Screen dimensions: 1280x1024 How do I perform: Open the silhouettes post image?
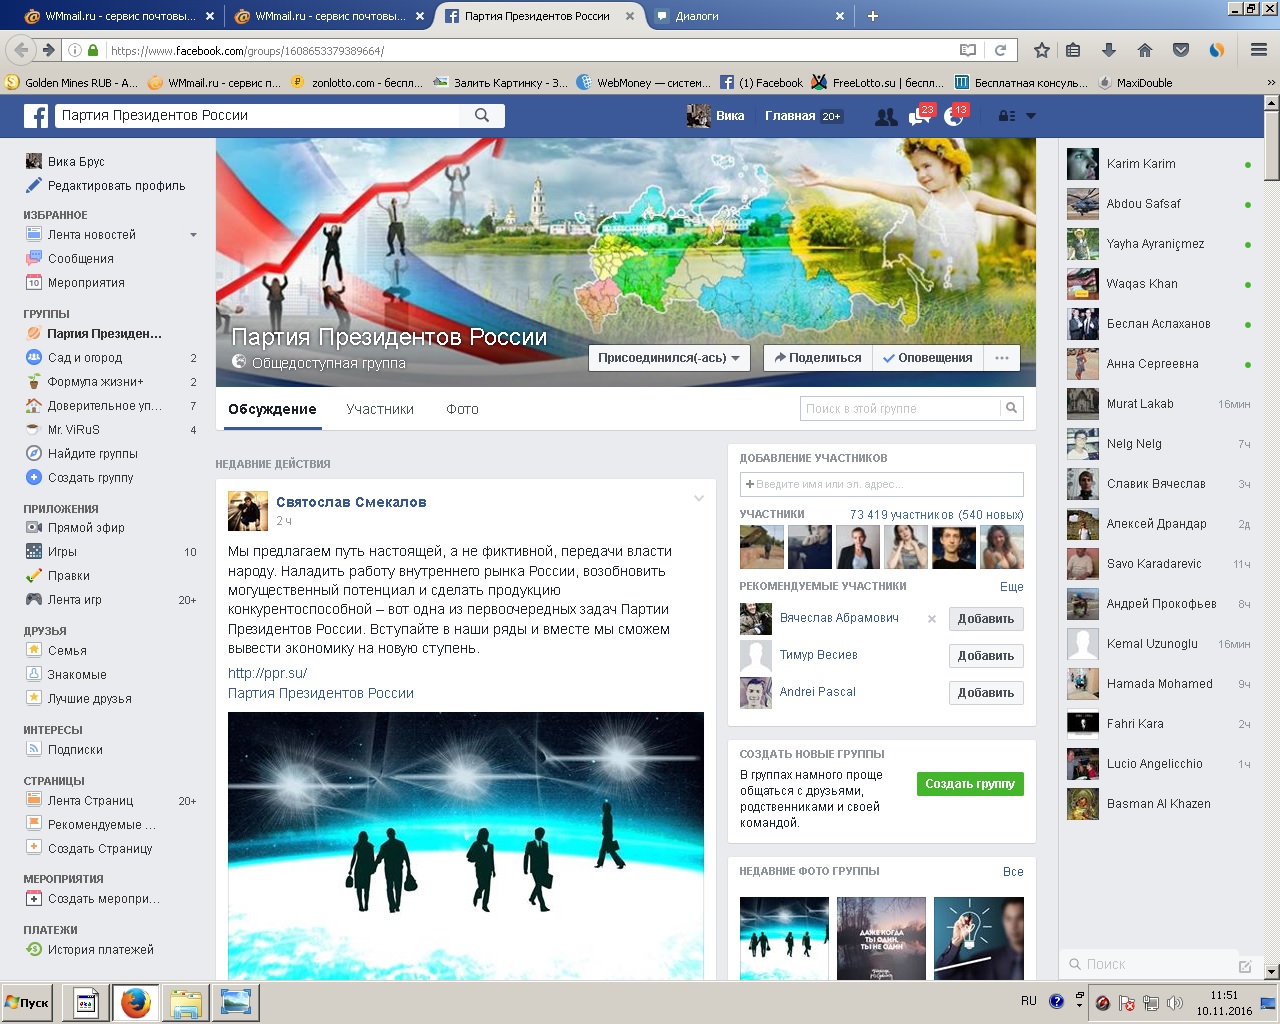click(466, 846)
